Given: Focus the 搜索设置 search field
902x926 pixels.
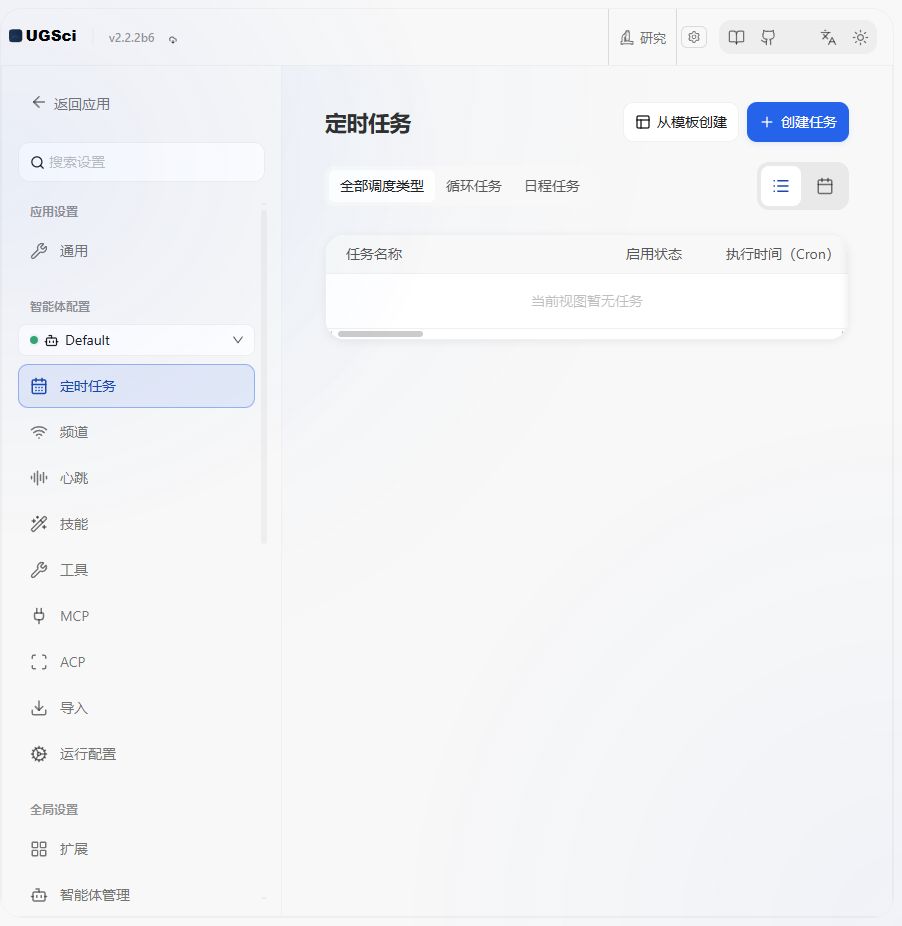Looking at the screenshot, I should [x=141, y=162].
